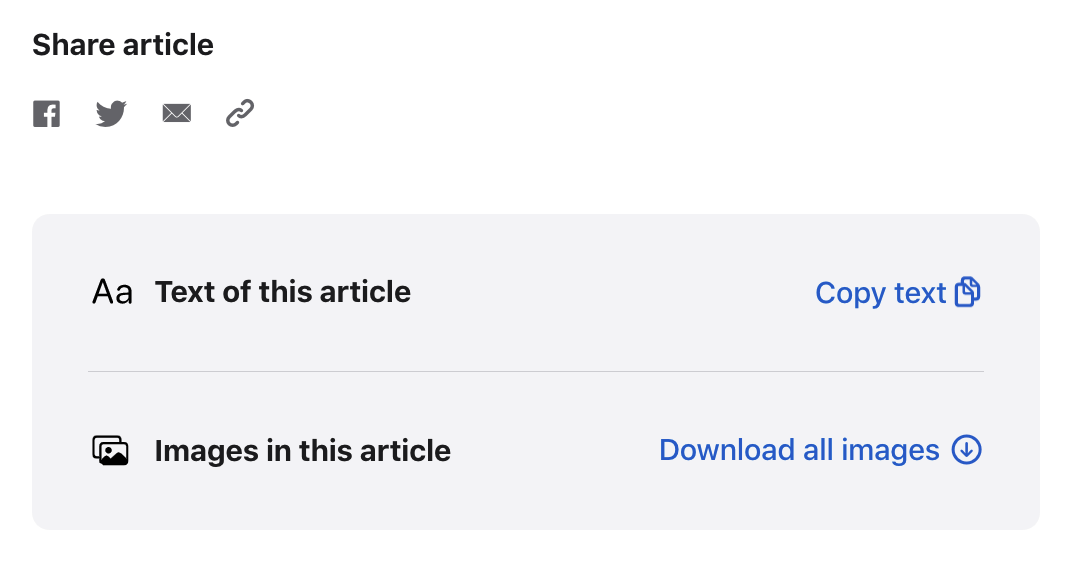The height and width of the screenshot is (561, 1075).
Task: Select the "Images in this article" label
Action: pos(302,451)
